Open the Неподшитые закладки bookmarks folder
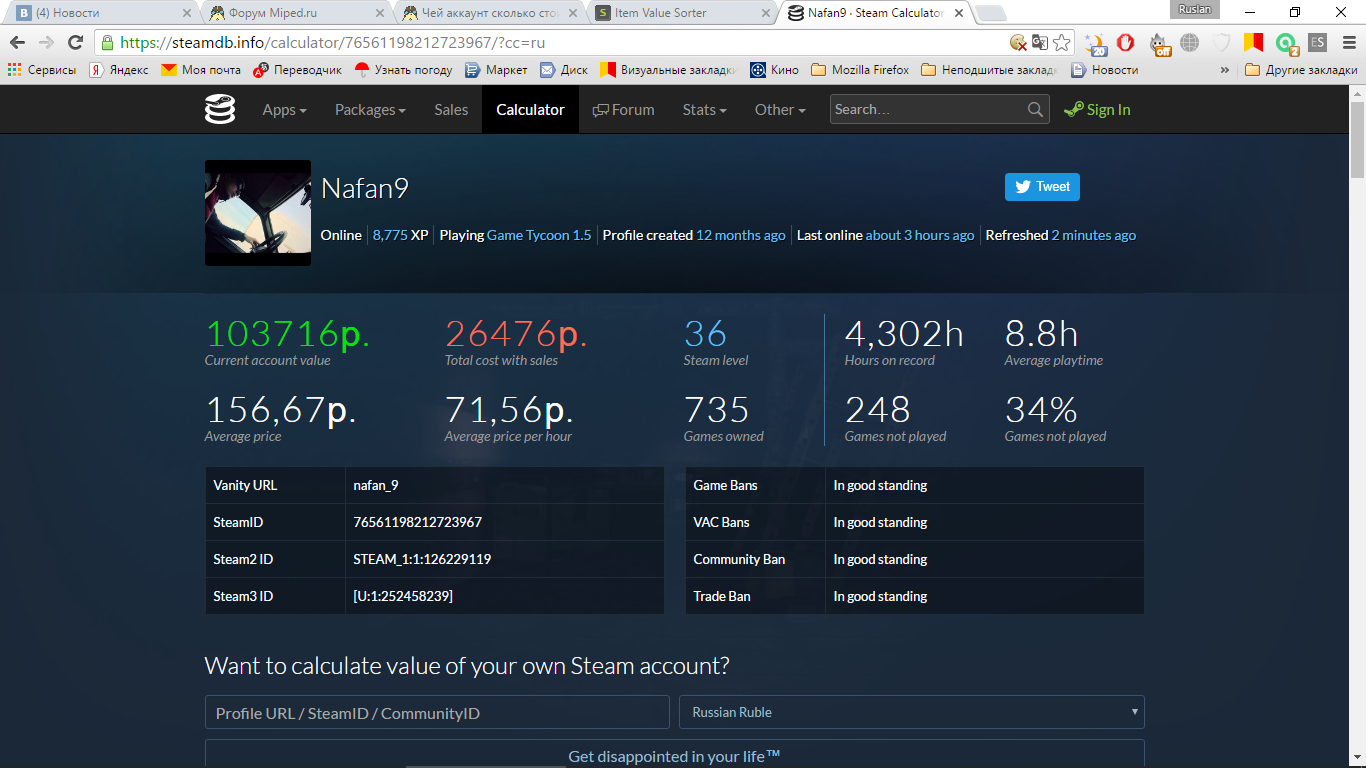Viewport: 1366px width, 768px height. coord(989,70)
